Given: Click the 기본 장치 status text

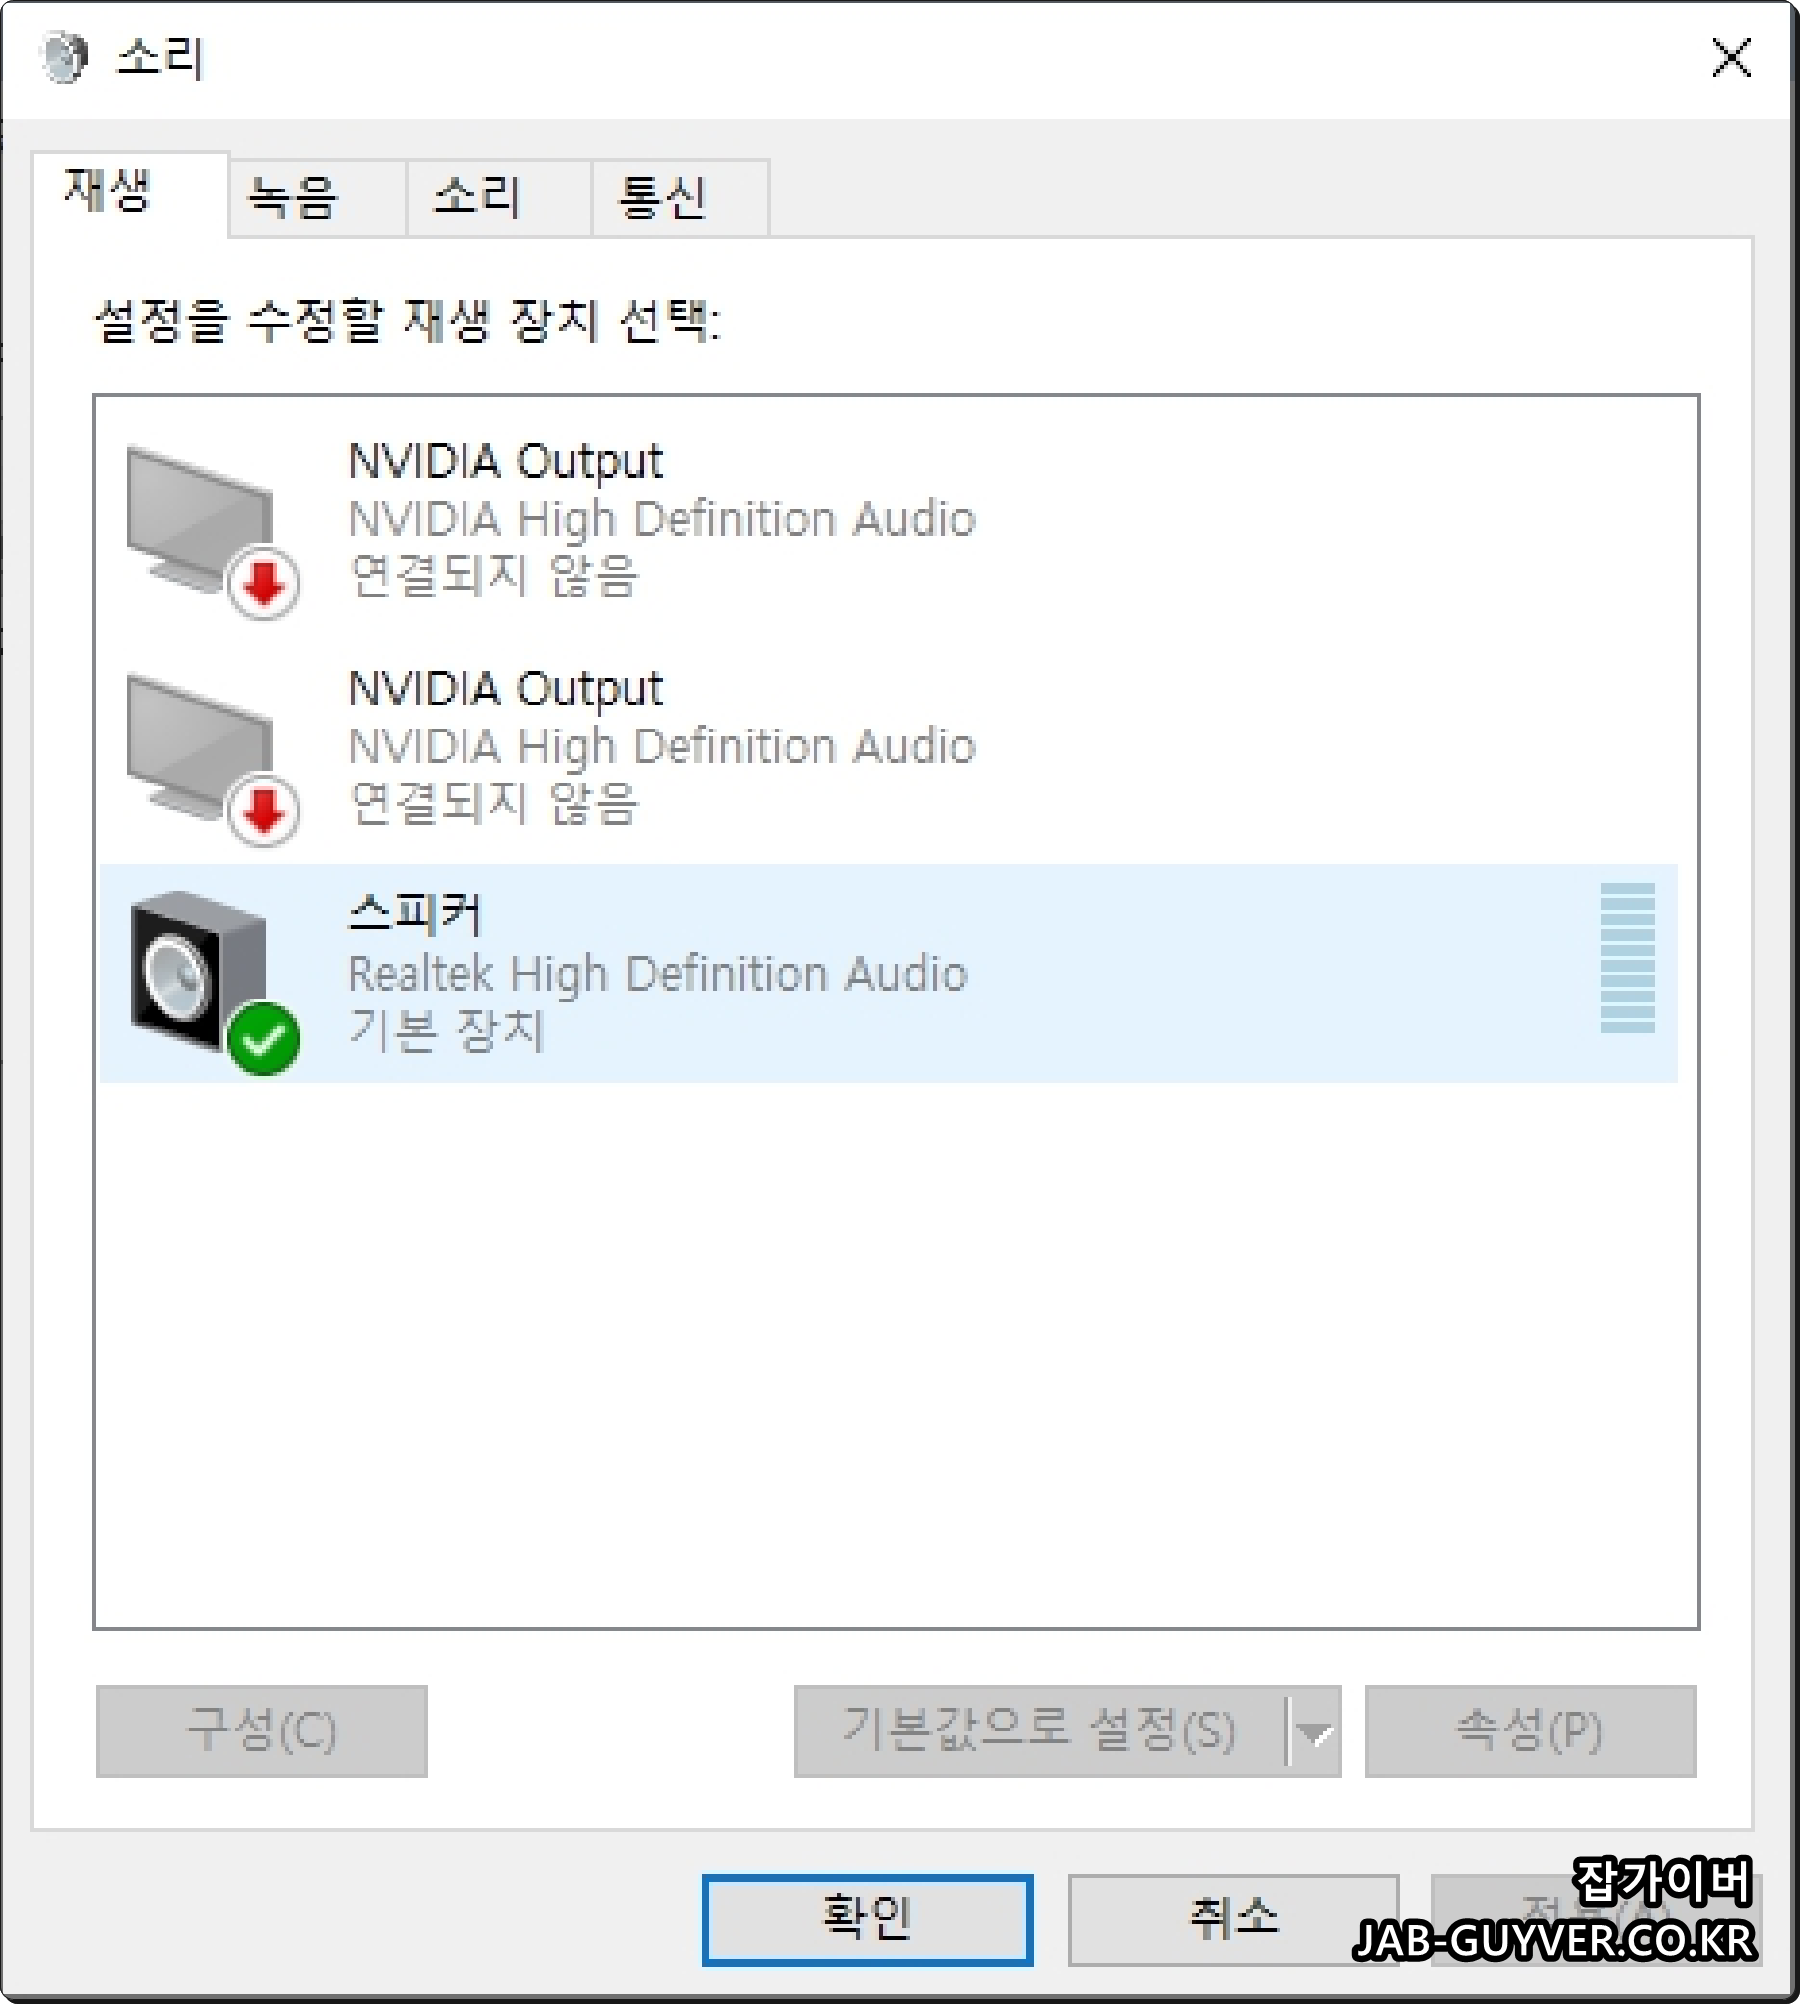Looking at the screenshot, I should pyautogui.click(x=446, y=1030).
